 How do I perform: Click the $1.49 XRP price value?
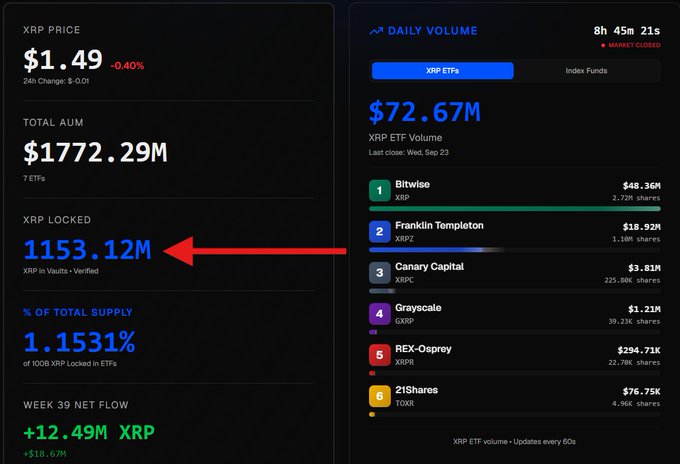coord(63,59)
